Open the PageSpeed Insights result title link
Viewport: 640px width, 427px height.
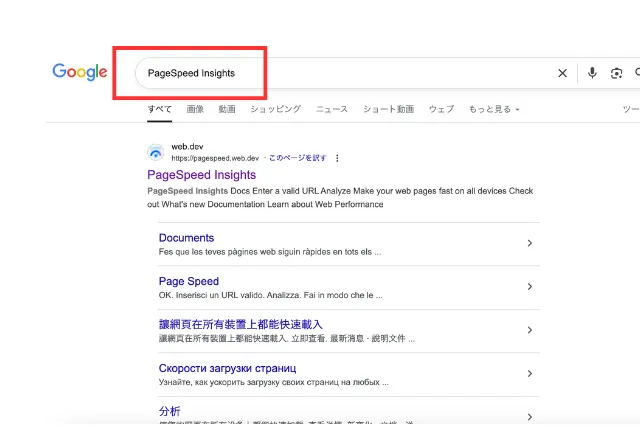pos(202,175)
